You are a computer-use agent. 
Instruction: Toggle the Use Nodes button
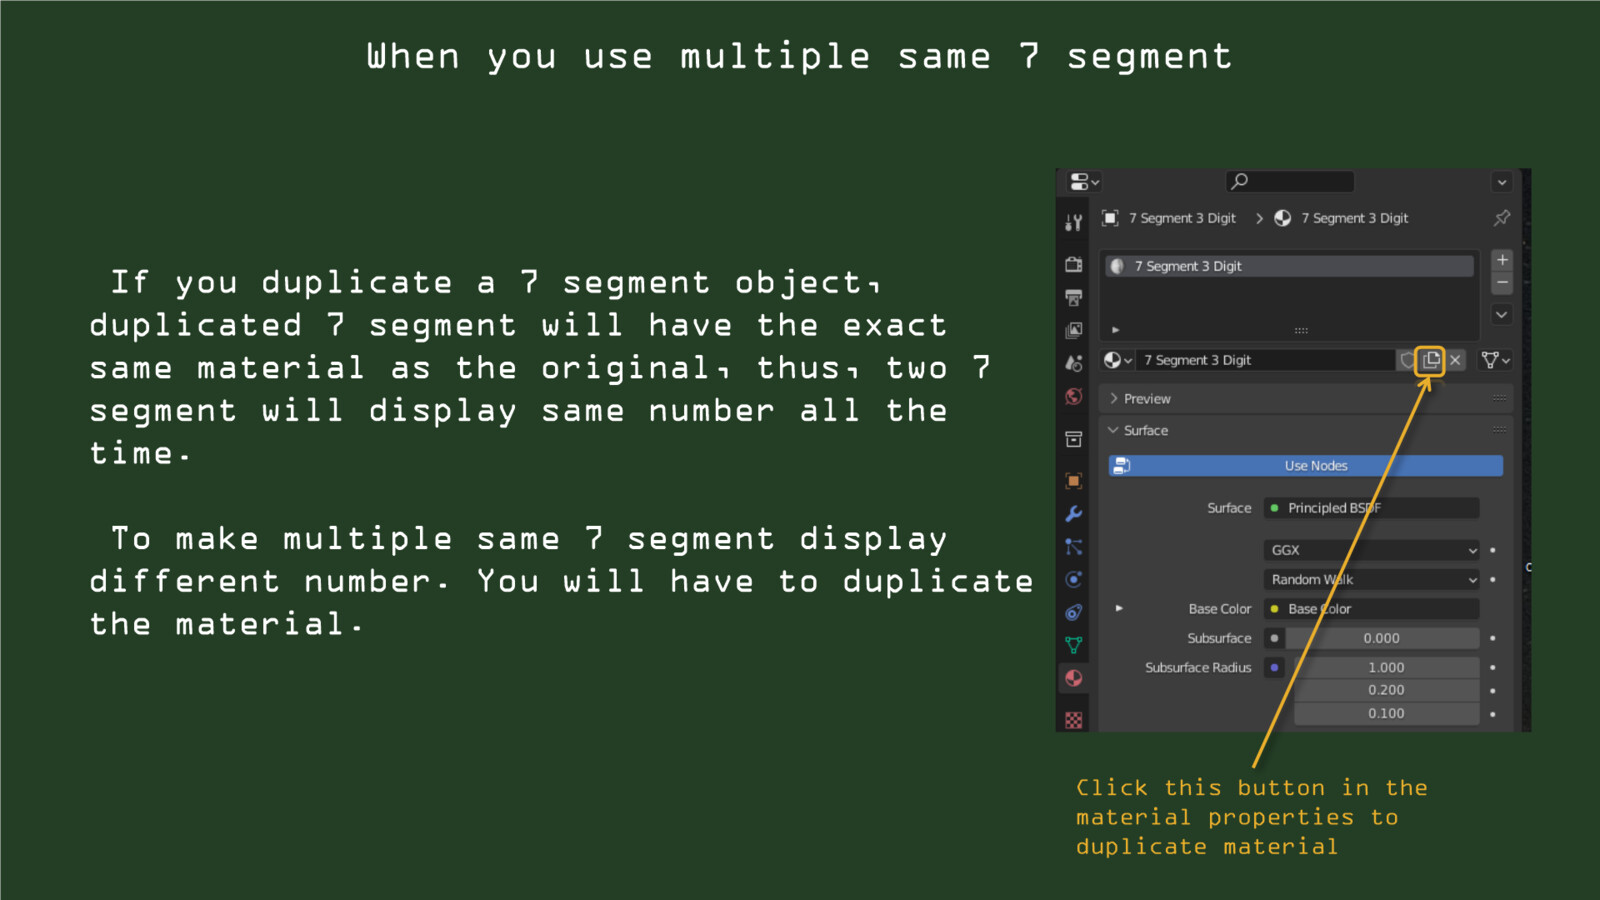[1305, 466]
